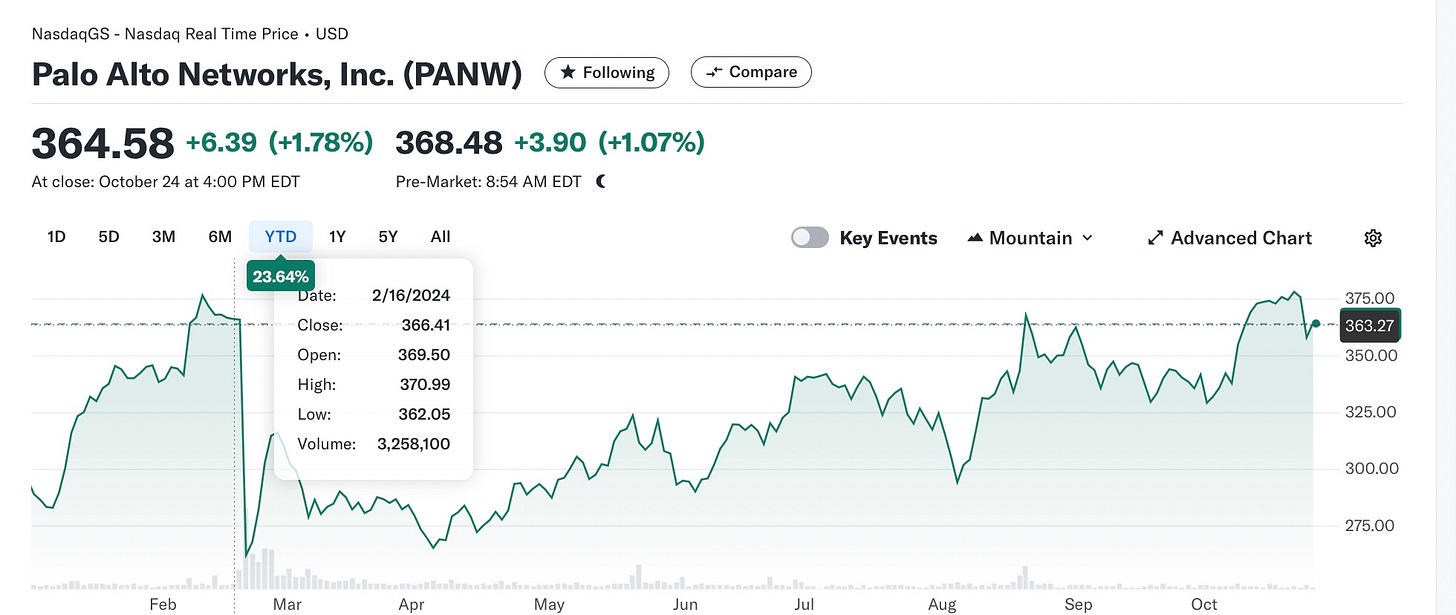Click the tooltip High value 370.99

(x=426, y=384)
